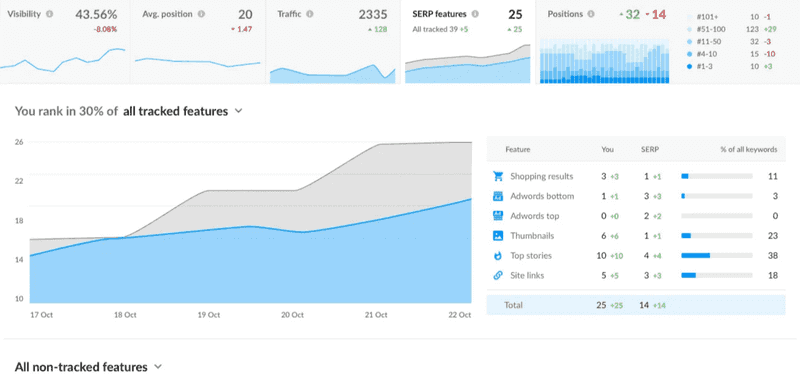Viewport: 800px width, 375px height.
Task: Click the Total row label
Action: tap(513, 305)
